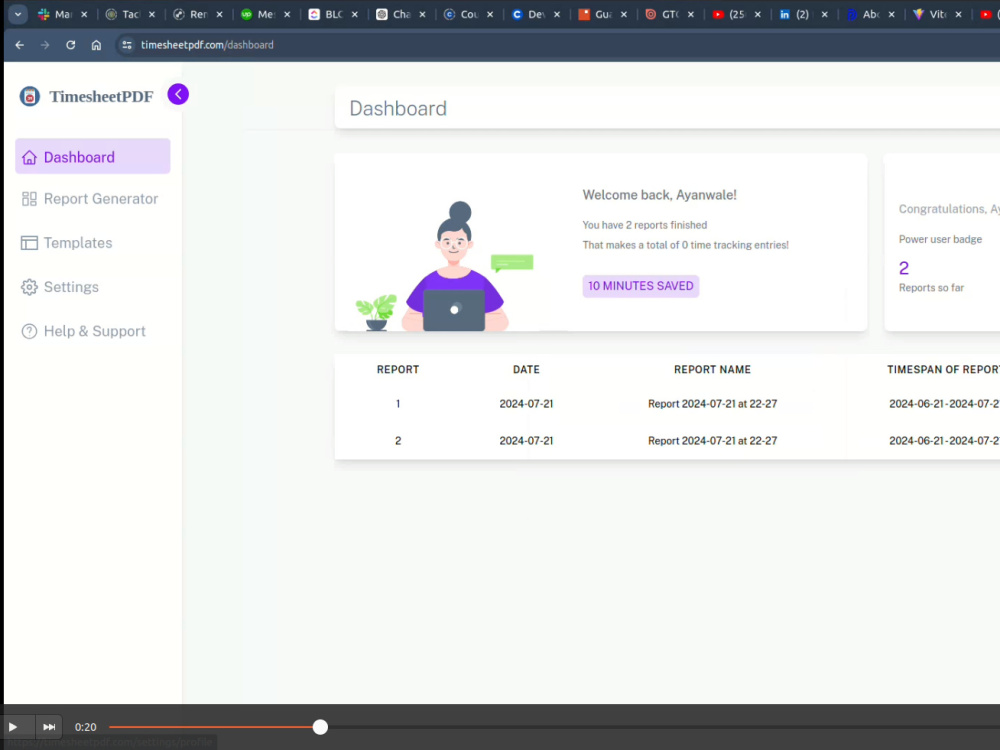Click the browser forward arrow
Image resolution: width=1000 pixels, height=750 pixels.
45,45
